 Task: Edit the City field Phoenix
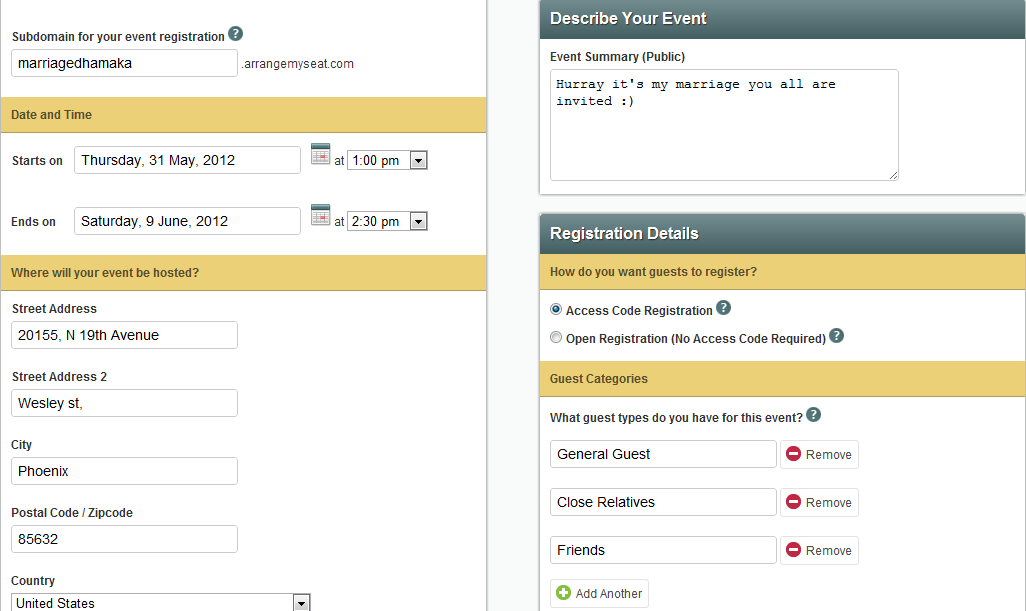click(x=124, y=471)
